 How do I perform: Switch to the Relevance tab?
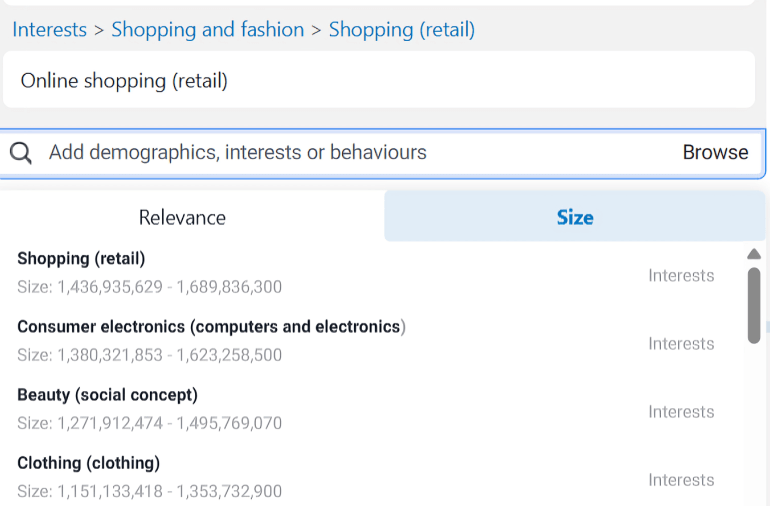point(182,217)
